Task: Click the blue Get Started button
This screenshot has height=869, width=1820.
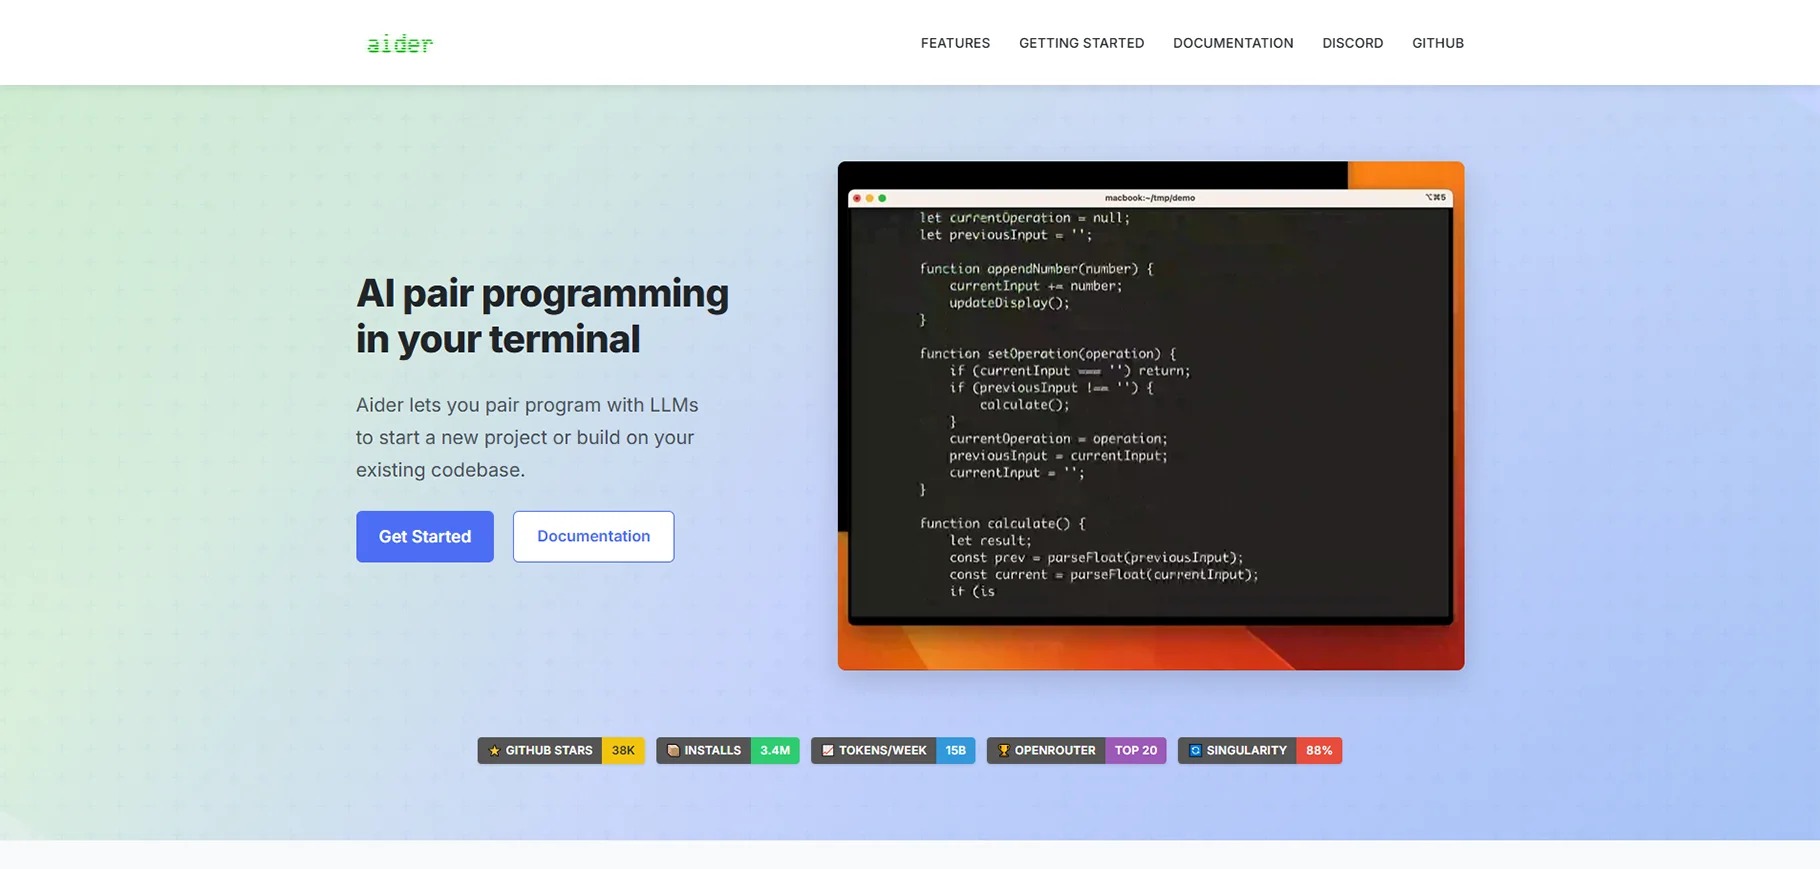Action: [x=425, y=536]
